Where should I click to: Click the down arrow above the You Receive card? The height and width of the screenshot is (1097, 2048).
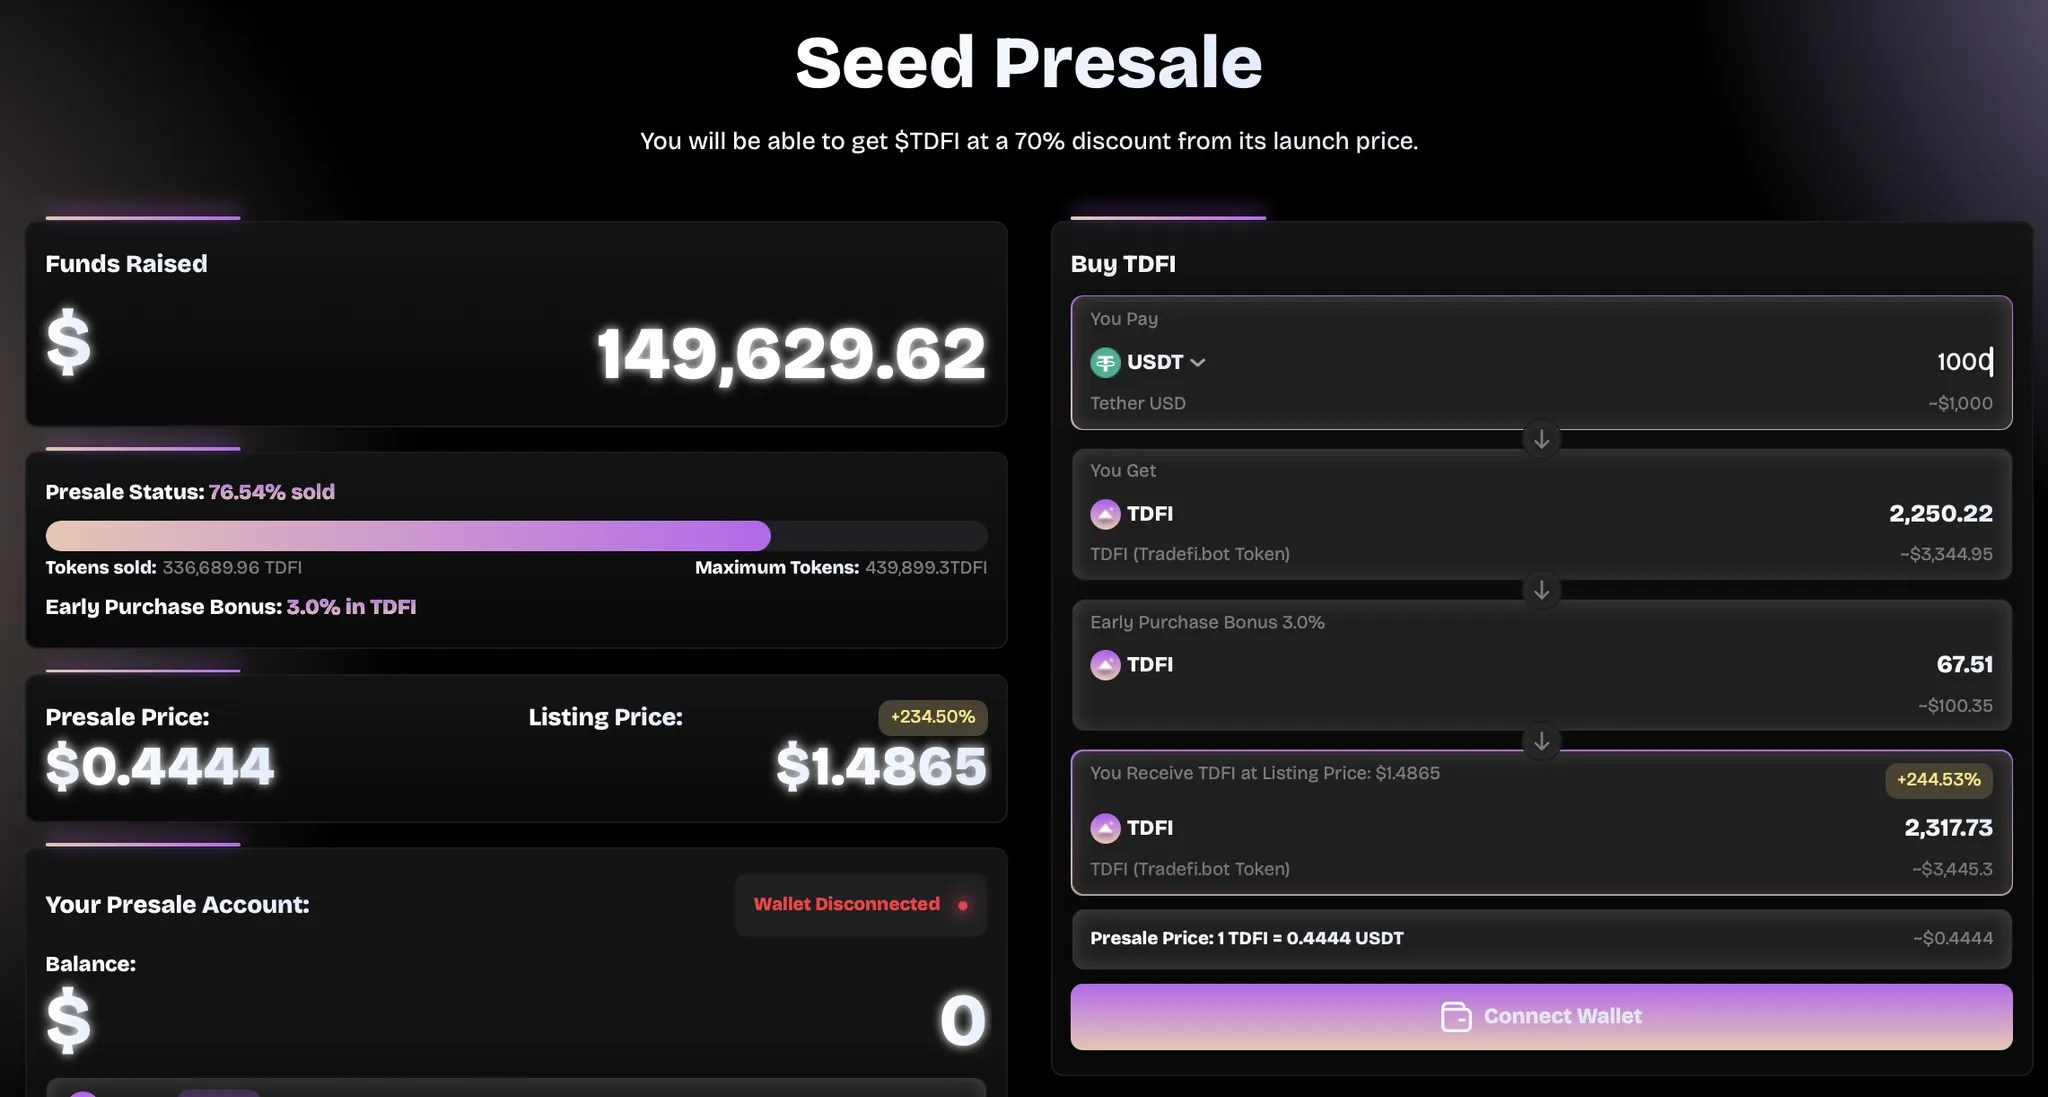coord(1542,741)
